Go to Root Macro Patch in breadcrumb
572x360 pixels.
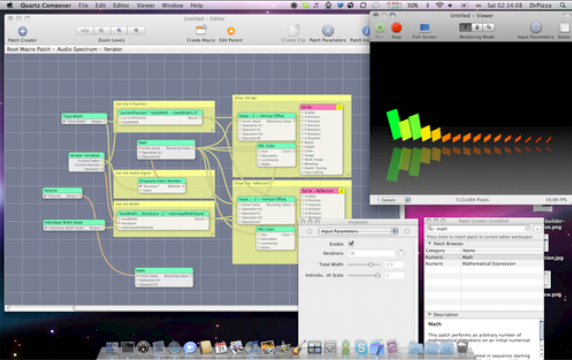(x=28, y=49)
